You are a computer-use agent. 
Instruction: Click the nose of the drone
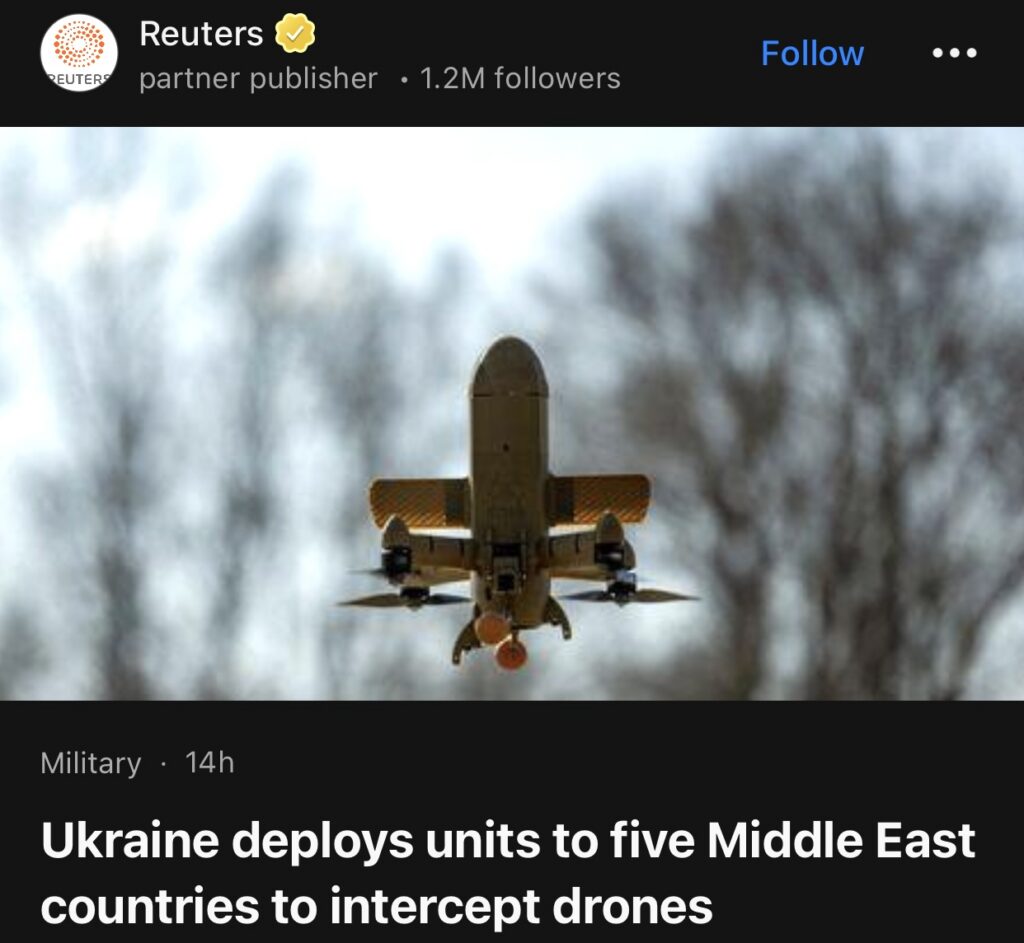tap(510, 366)
